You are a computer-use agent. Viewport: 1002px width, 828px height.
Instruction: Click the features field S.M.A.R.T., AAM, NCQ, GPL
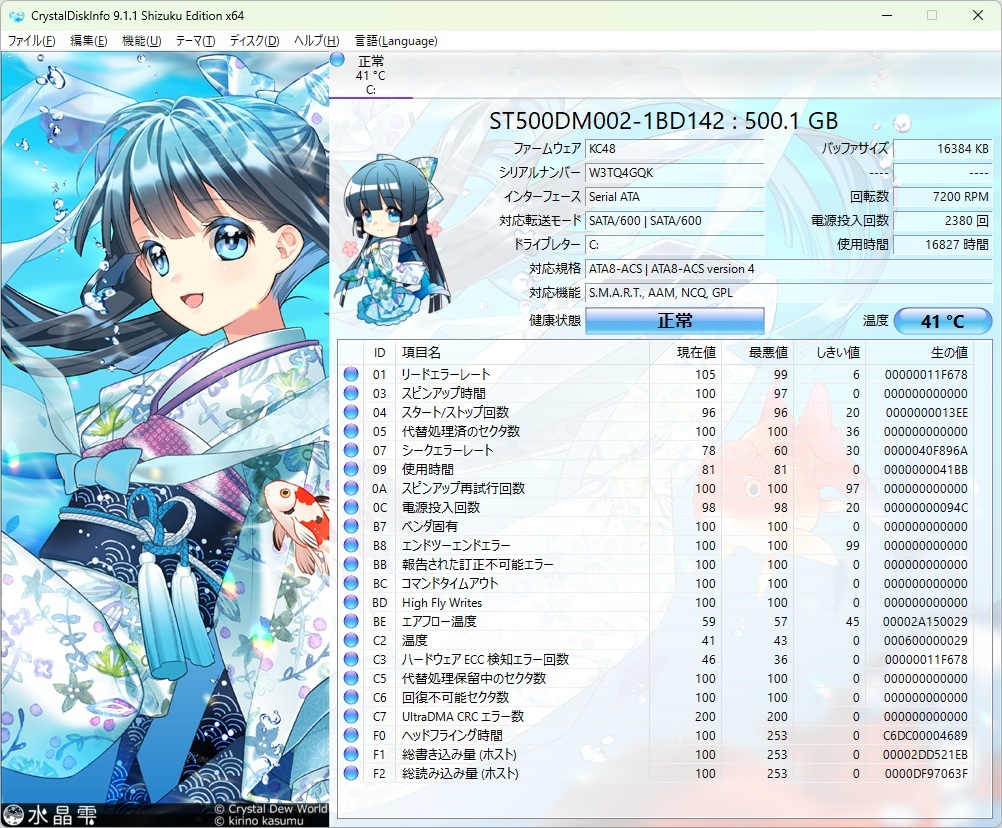coord(789,293)
